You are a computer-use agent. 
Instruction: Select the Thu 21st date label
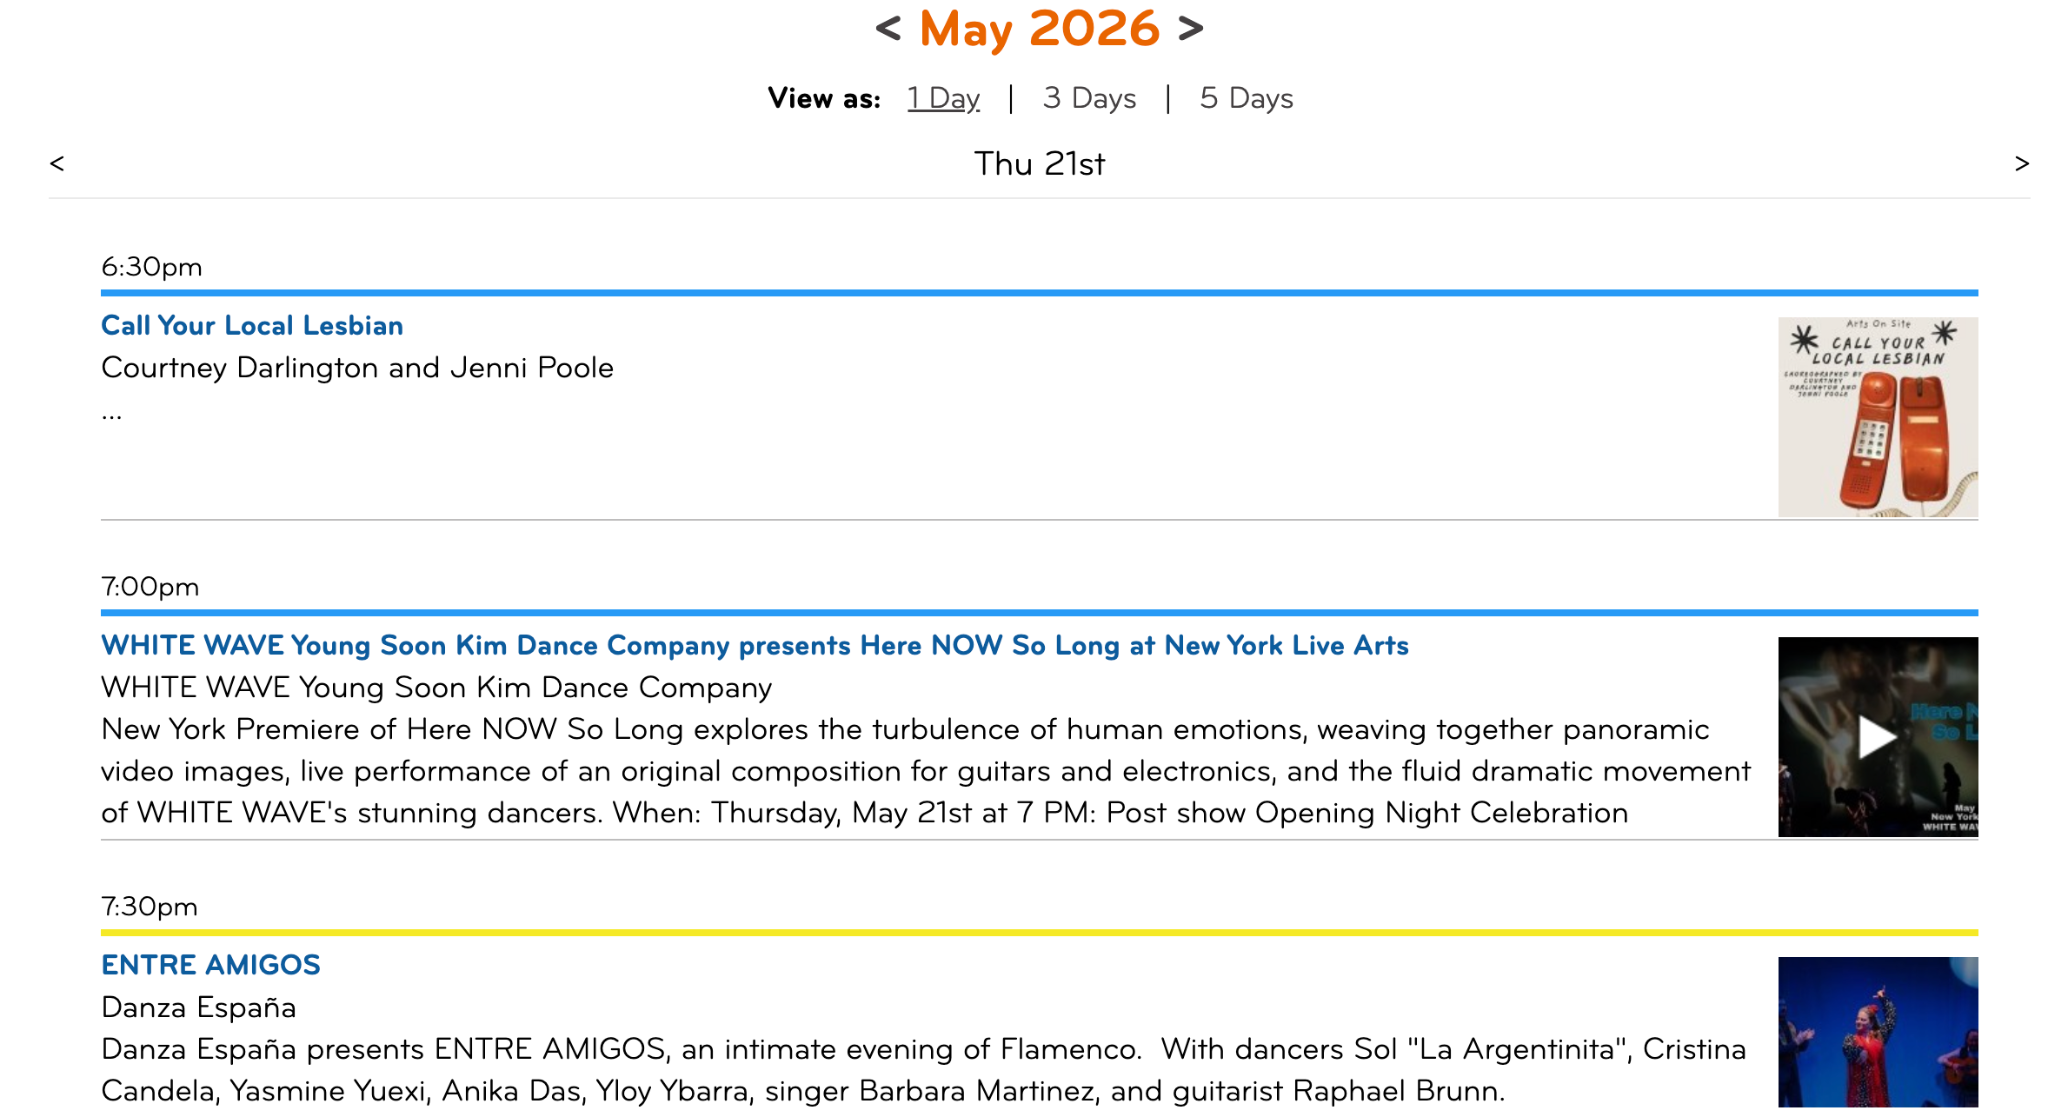pyautogui.click(x=1039, y=163)
